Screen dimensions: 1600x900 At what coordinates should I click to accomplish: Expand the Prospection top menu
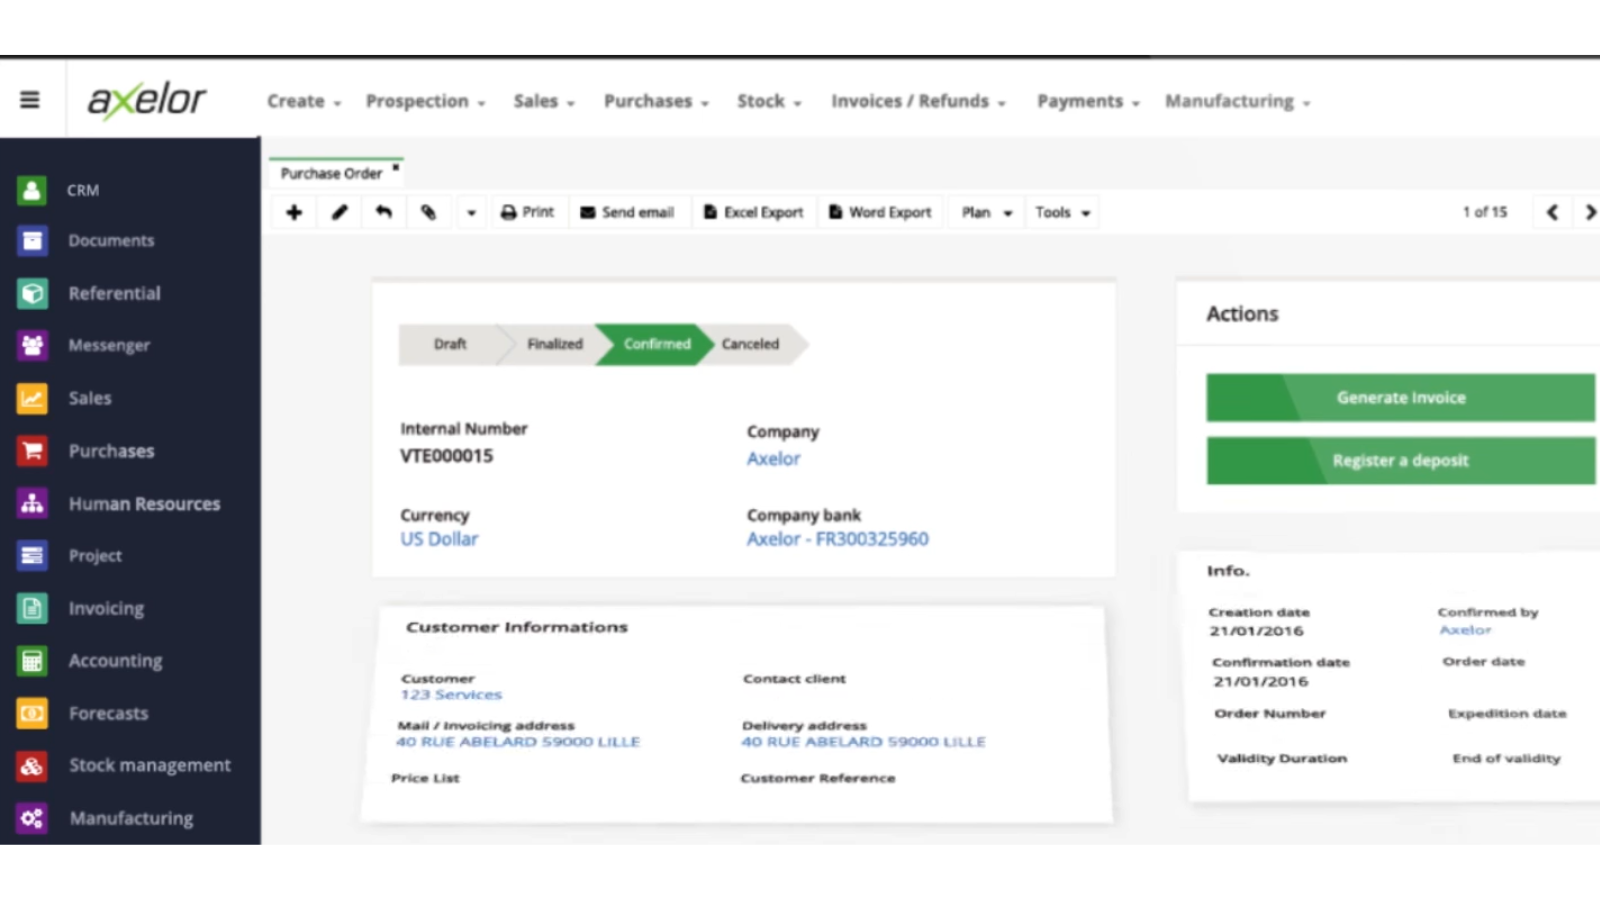point(425,101)
